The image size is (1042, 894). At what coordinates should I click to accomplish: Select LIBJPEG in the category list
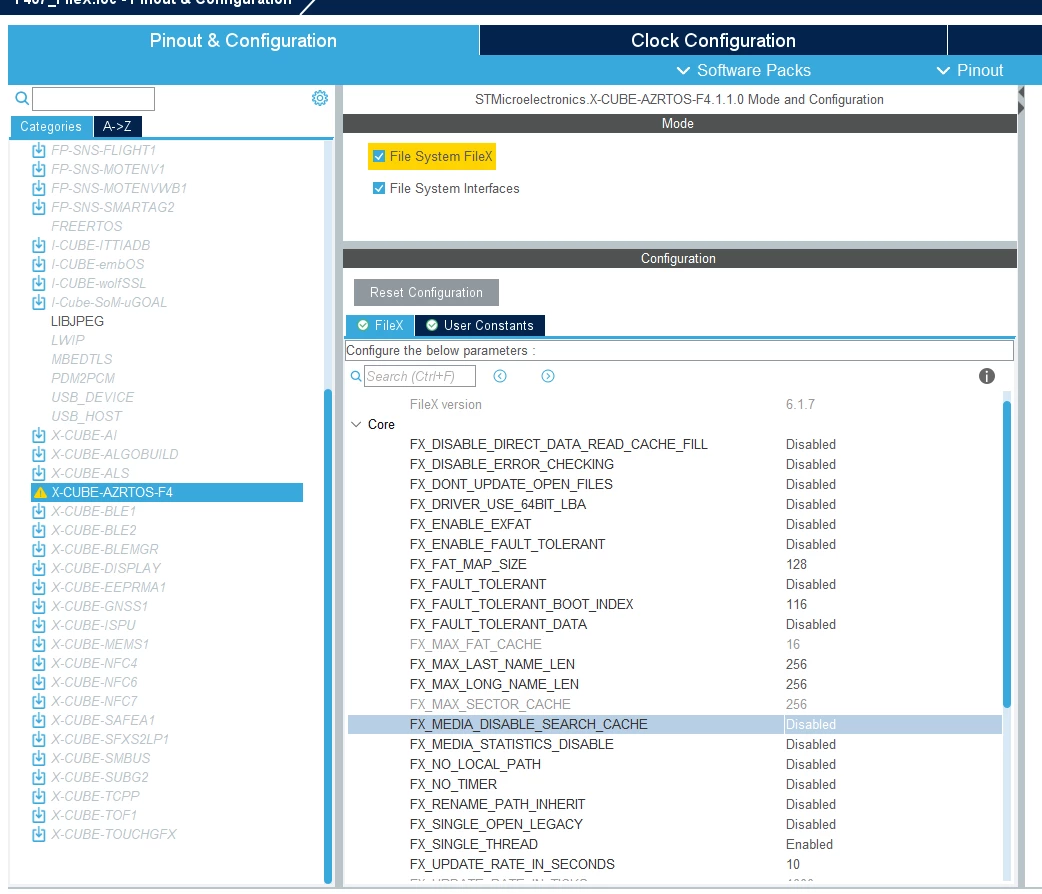(77, 321)
